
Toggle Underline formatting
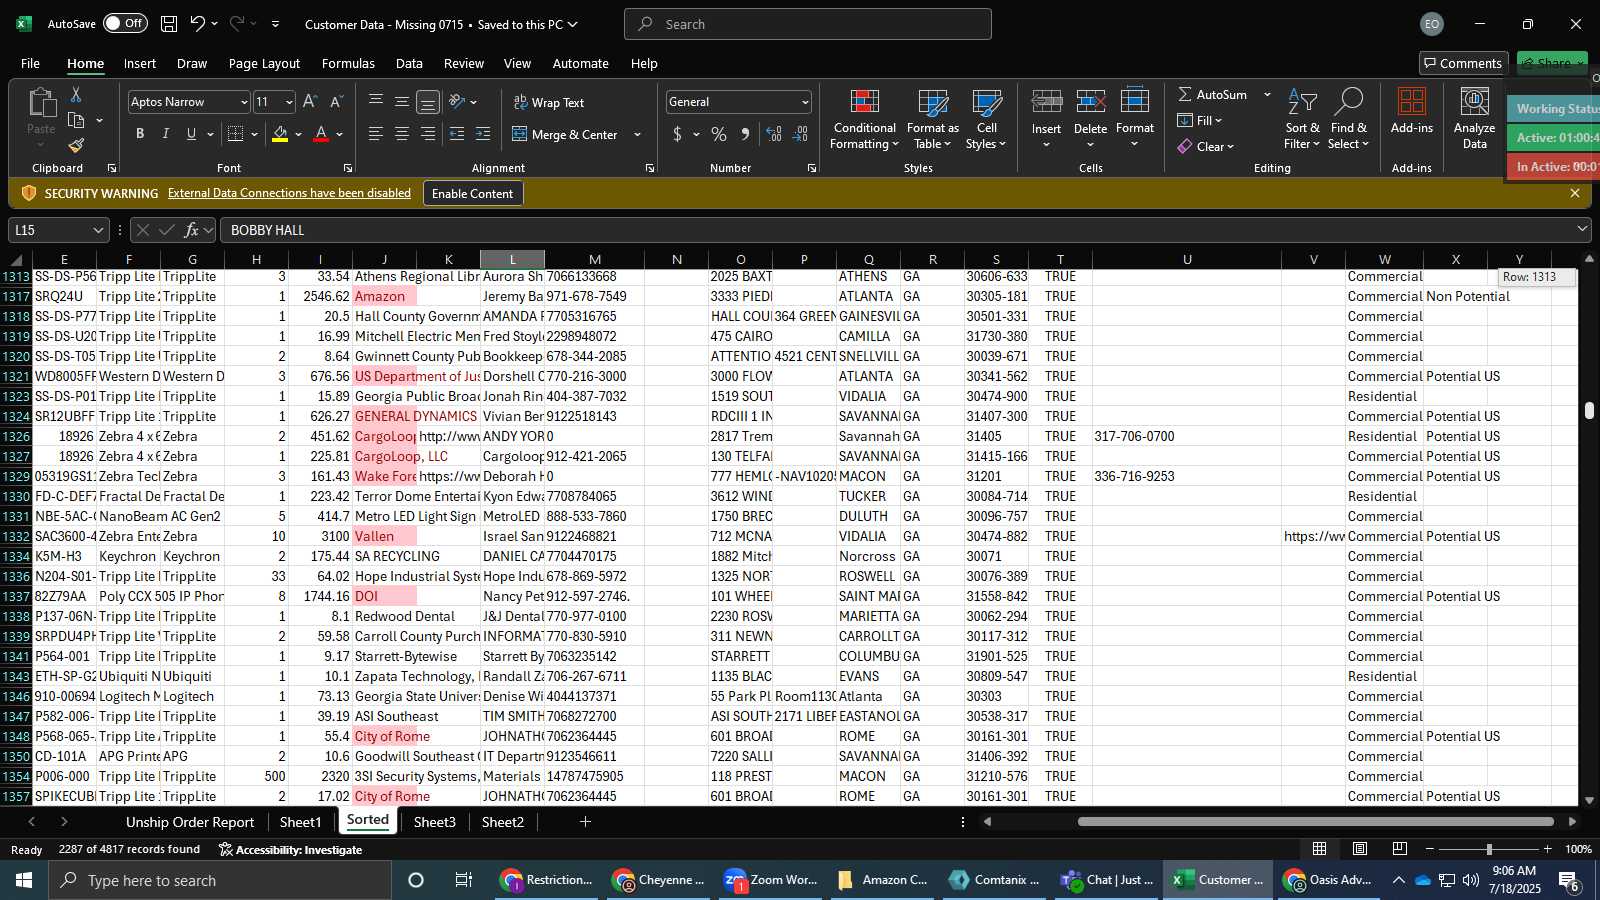(x=191, y=134)
